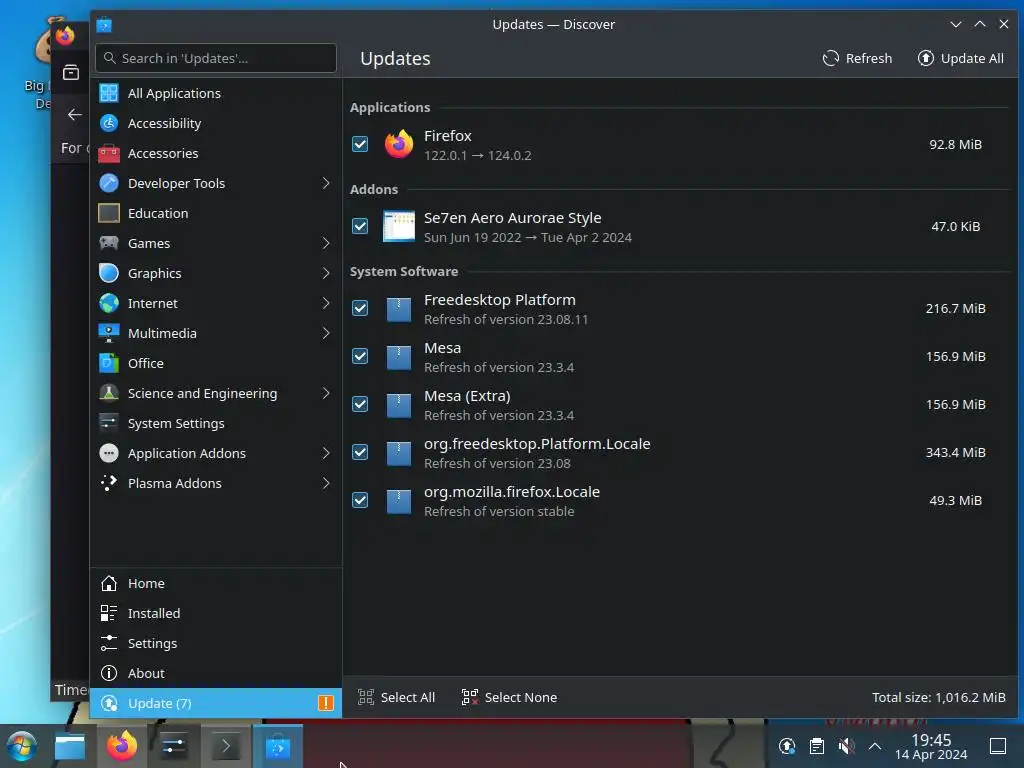Click the muted volume tray icon
1024x768 pixels.
(x=846, y=746)
